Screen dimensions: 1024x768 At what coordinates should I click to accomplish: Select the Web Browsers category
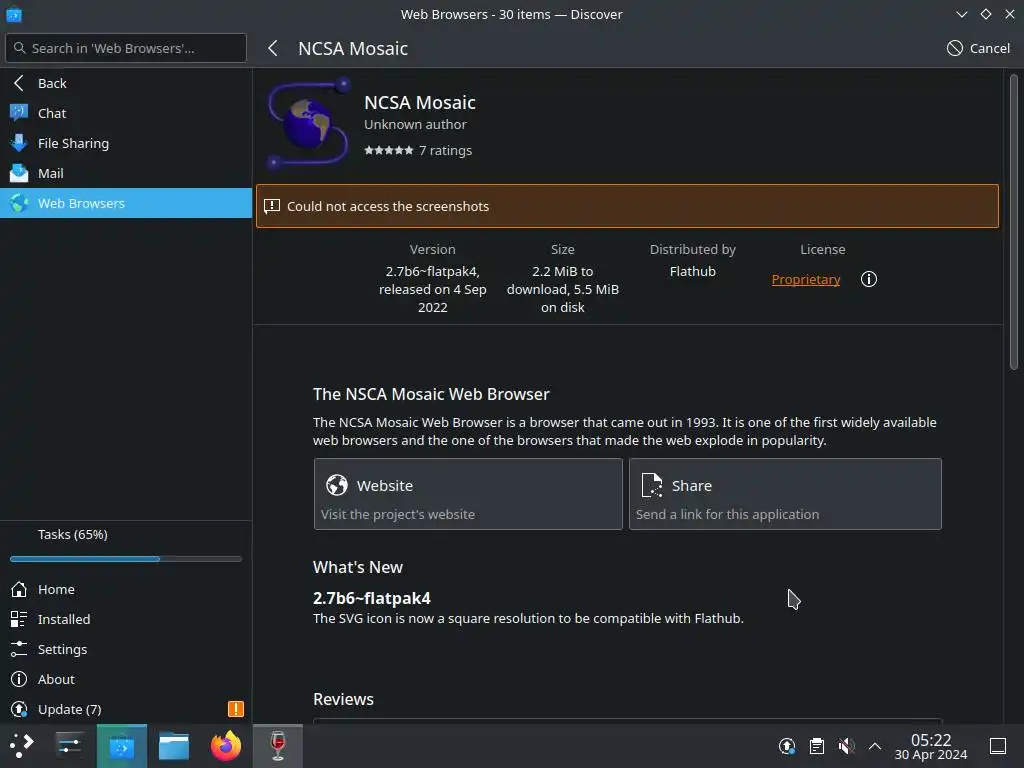pos(126,203)
